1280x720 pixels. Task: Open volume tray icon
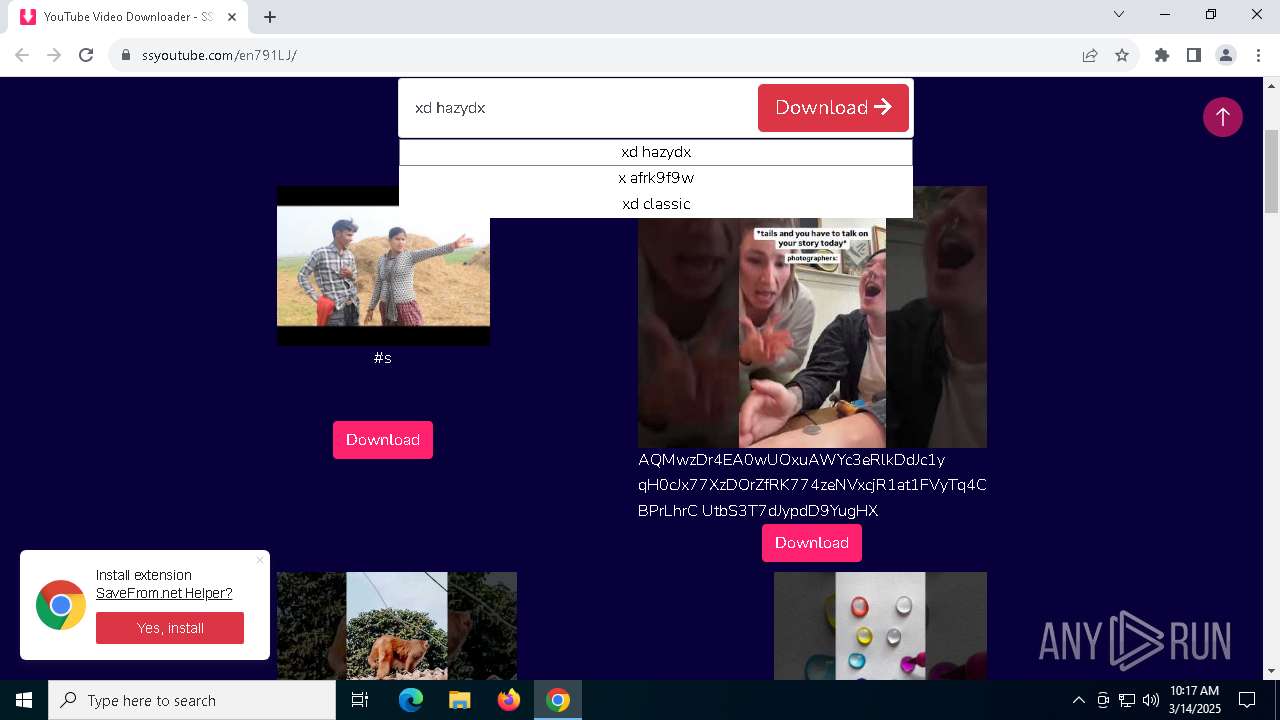(x=1150, y=700)
